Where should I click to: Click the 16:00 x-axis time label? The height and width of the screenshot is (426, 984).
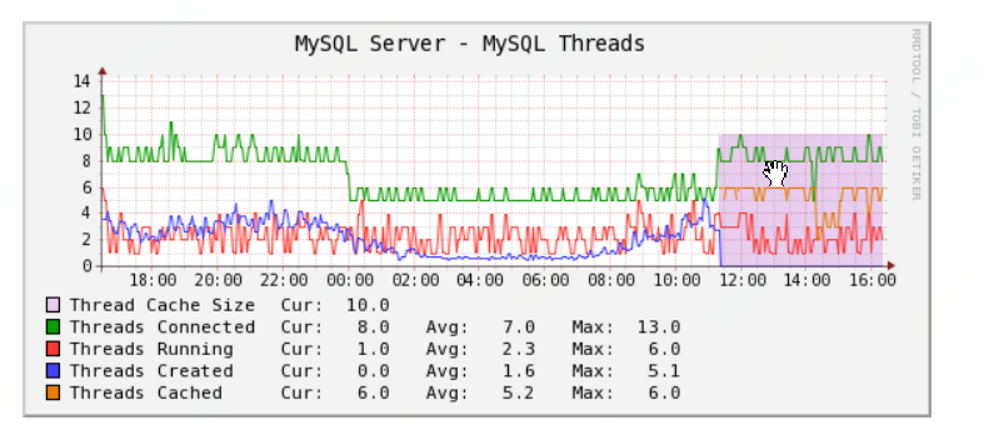[873, 280]
